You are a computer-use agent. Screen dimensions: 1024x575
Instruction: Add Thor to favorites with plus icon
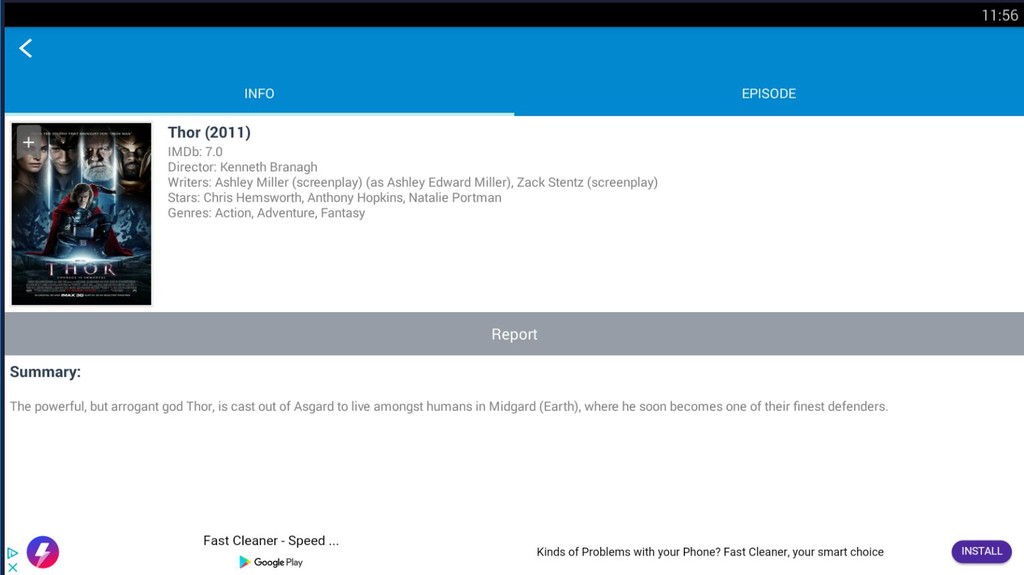(x=29, y=142)
